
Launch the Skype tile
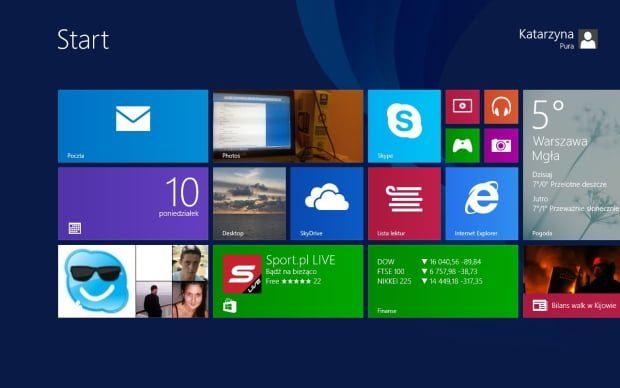404,126
